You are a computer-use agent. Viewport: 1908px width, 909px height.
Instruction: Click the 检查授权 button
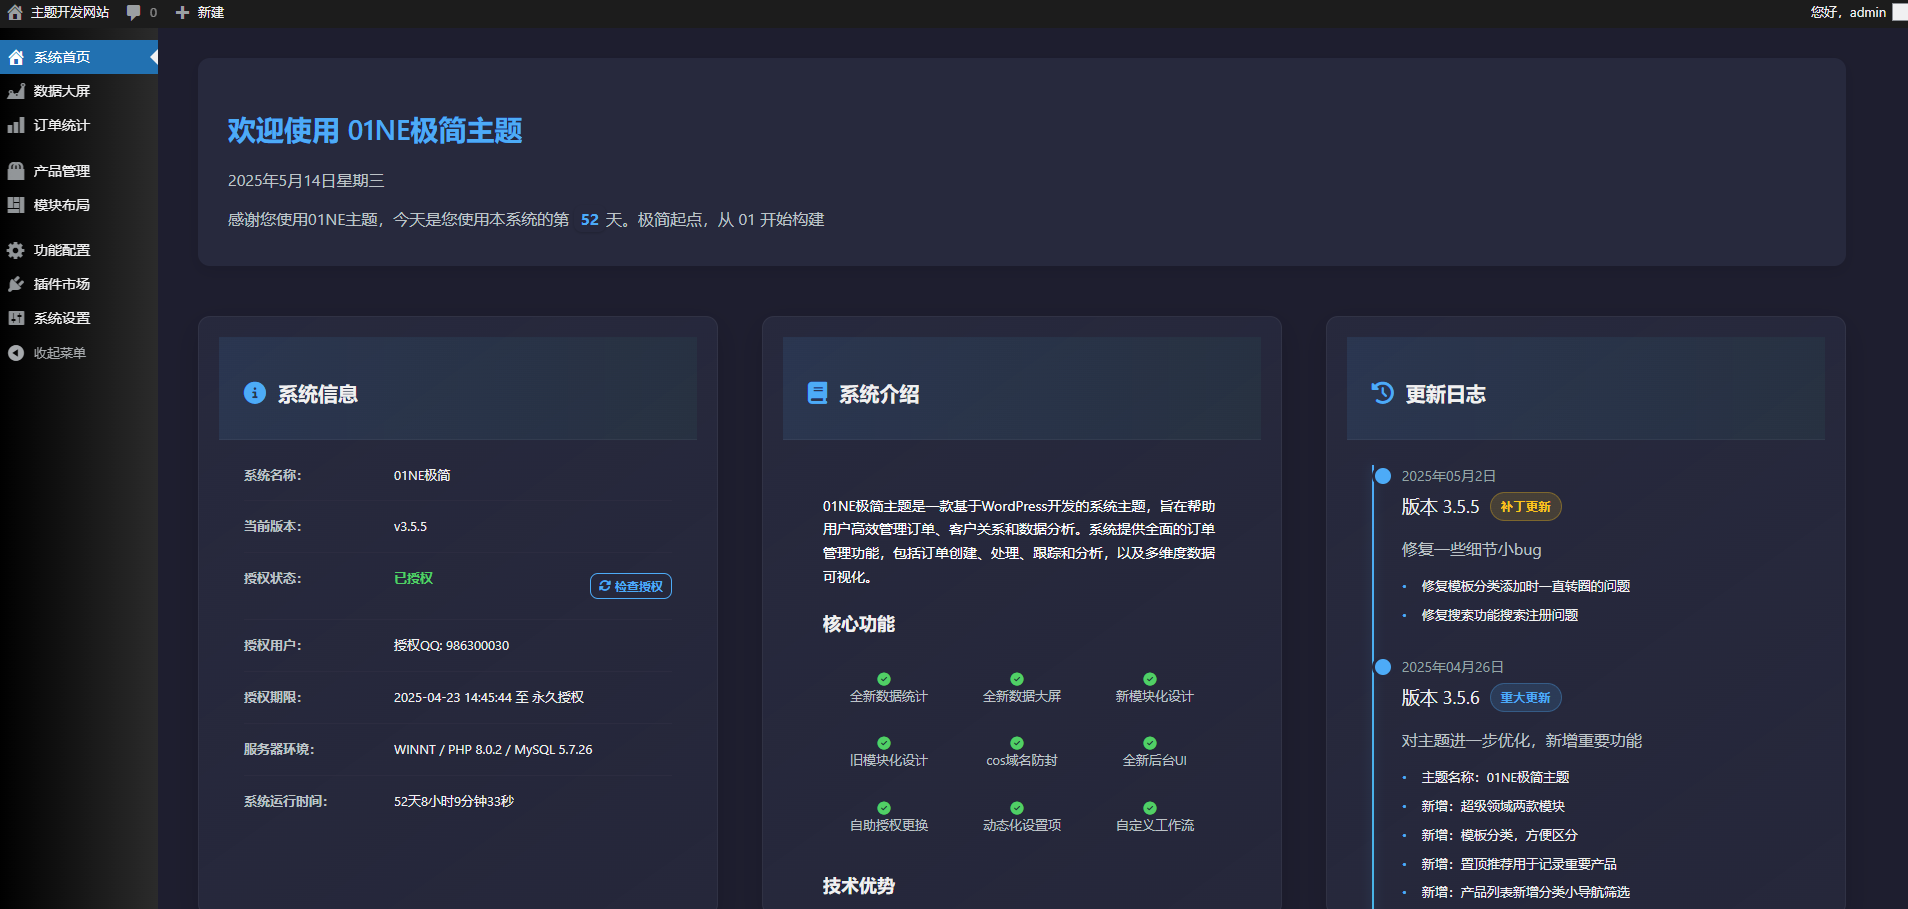(x=631, y=586)
